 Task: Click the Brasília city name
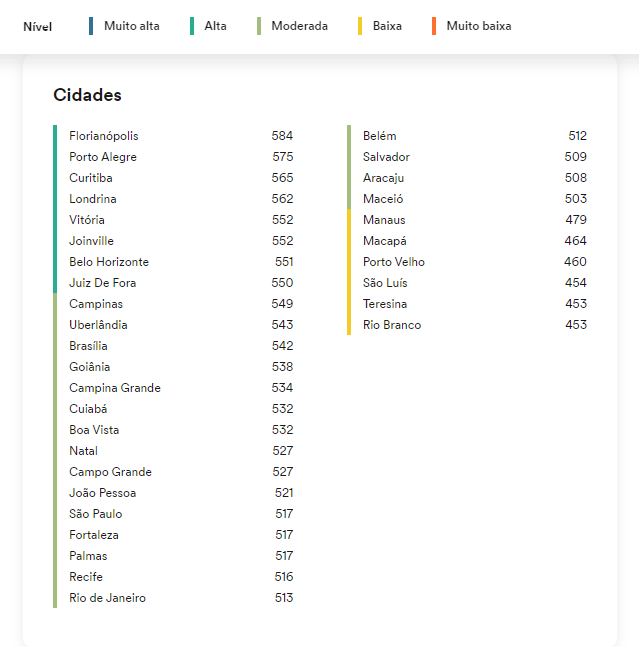[88, 346]
